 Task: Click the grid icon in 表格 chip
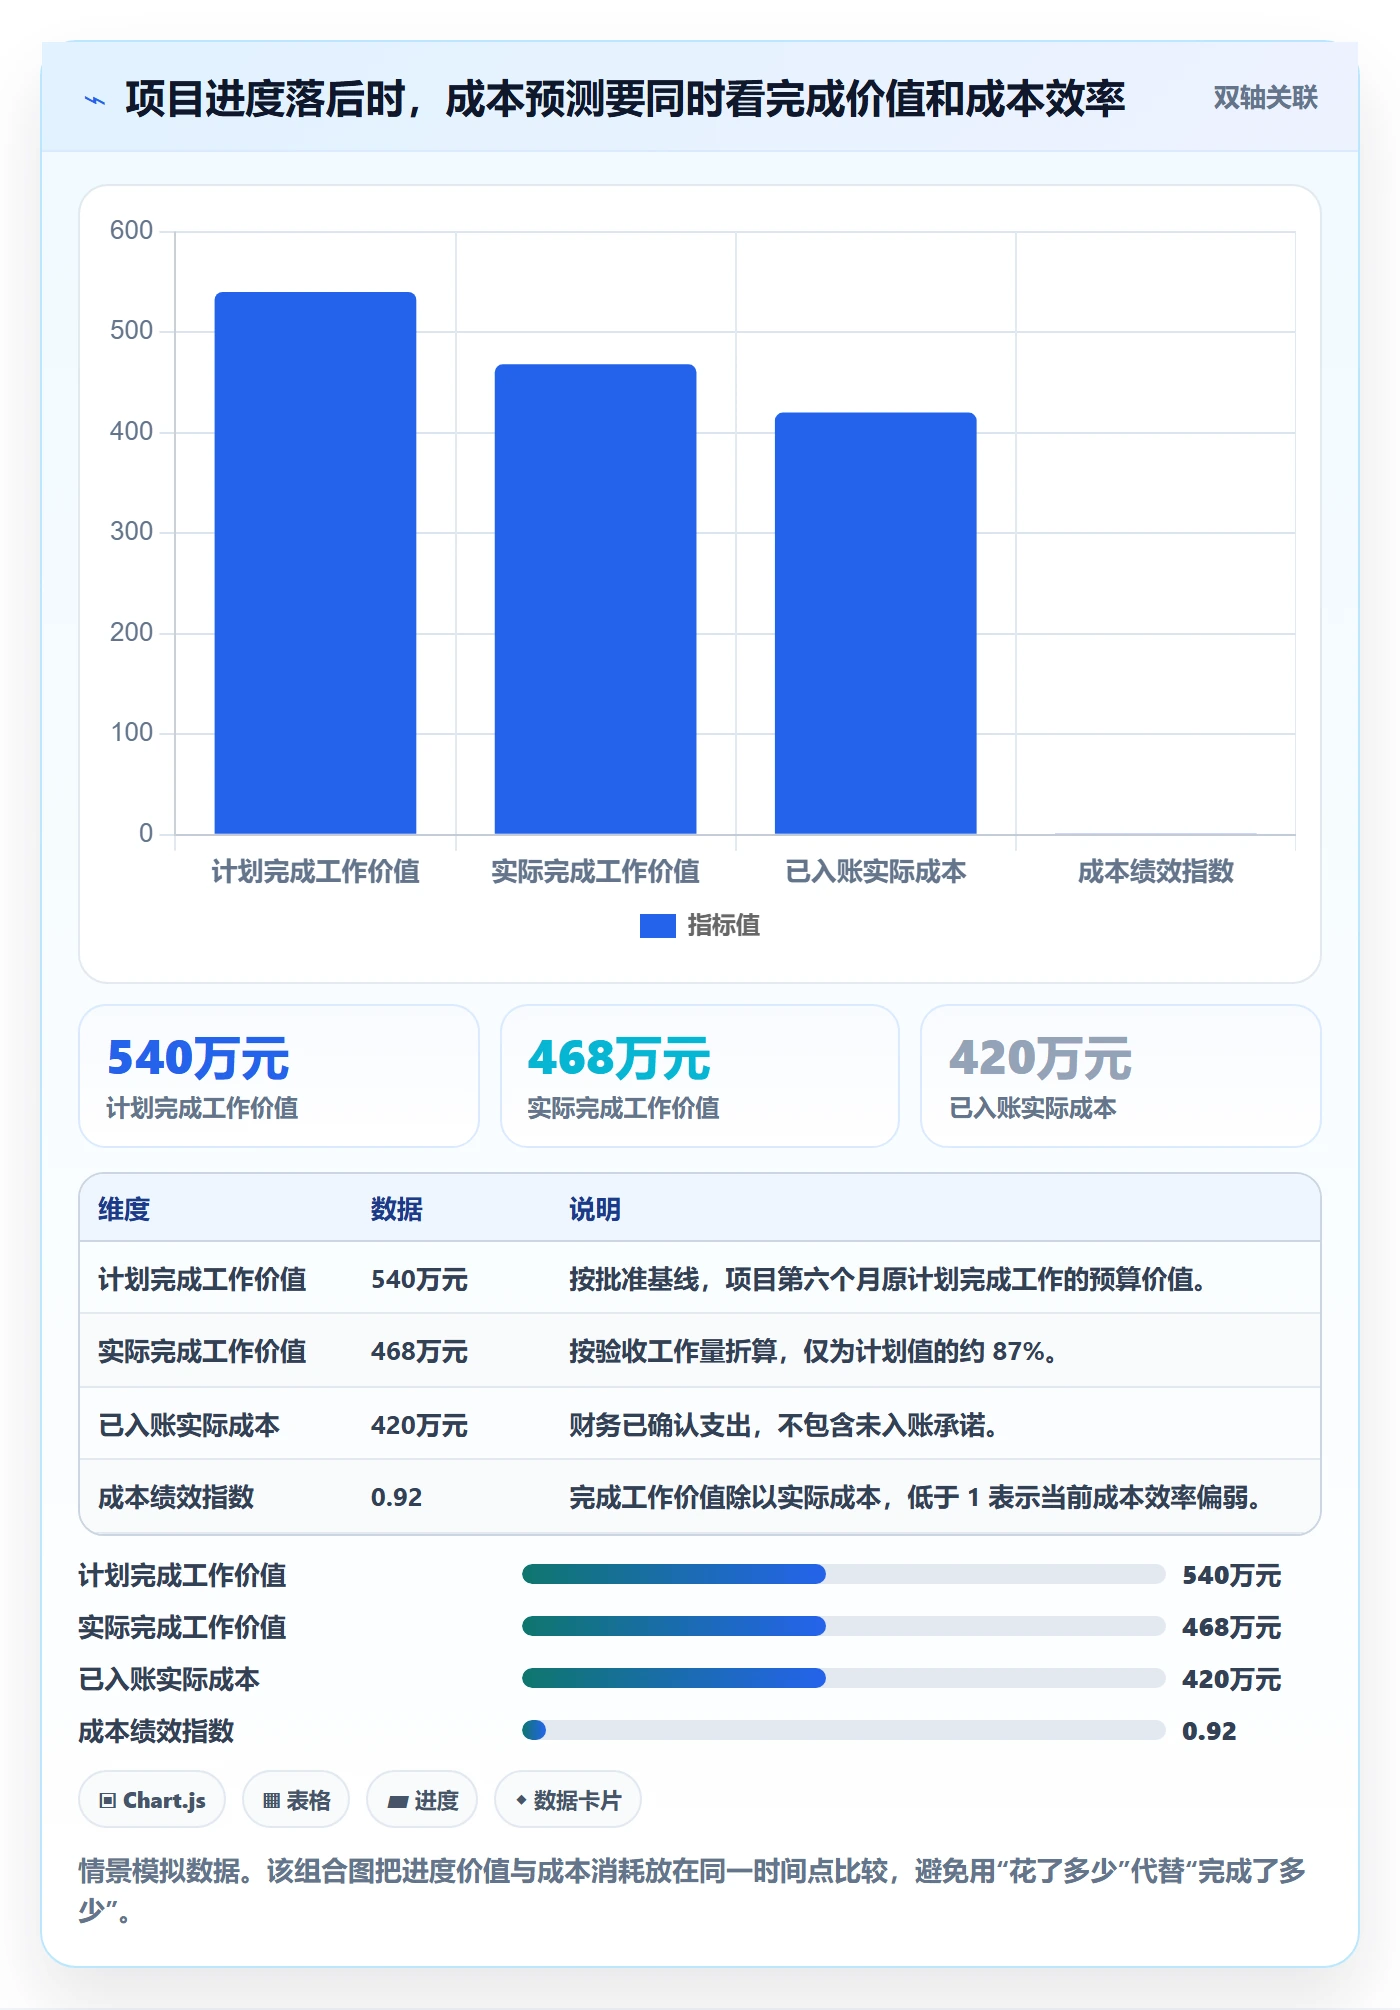(x=271, y=1801)
